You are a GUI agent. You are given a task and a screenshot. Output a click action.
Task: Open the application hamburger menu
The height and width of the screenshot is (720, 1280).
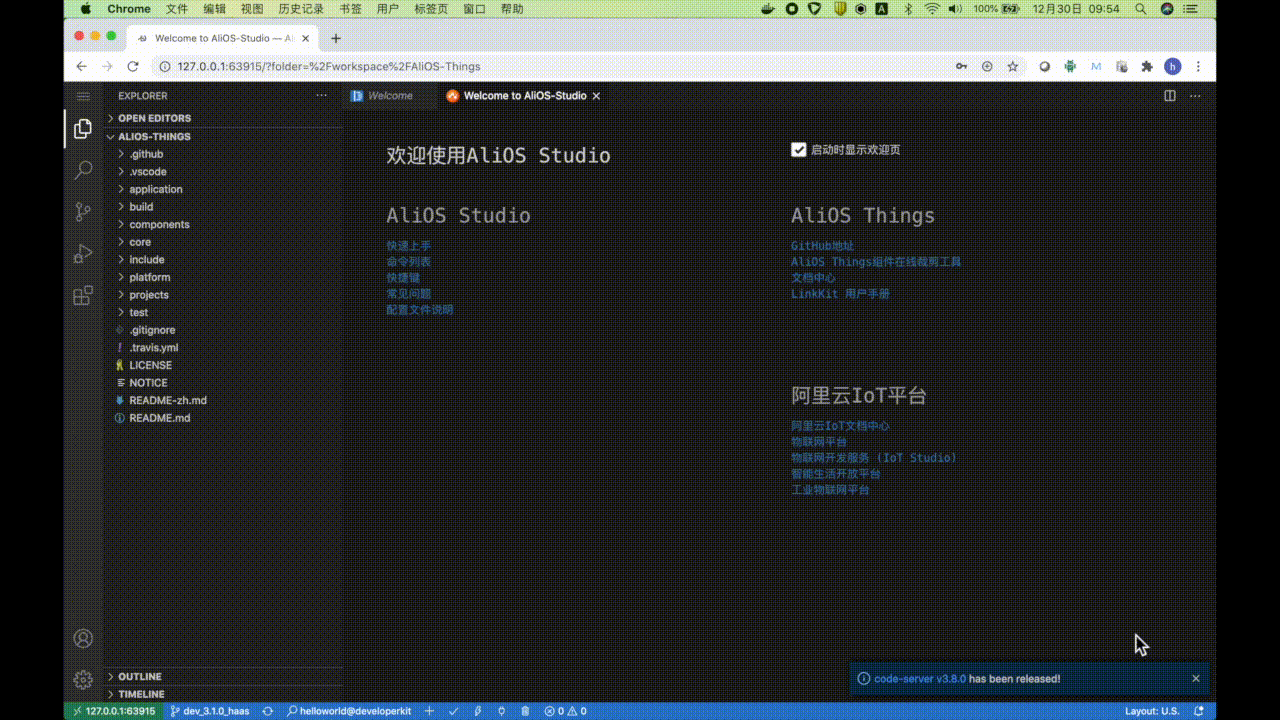[83, 96]
